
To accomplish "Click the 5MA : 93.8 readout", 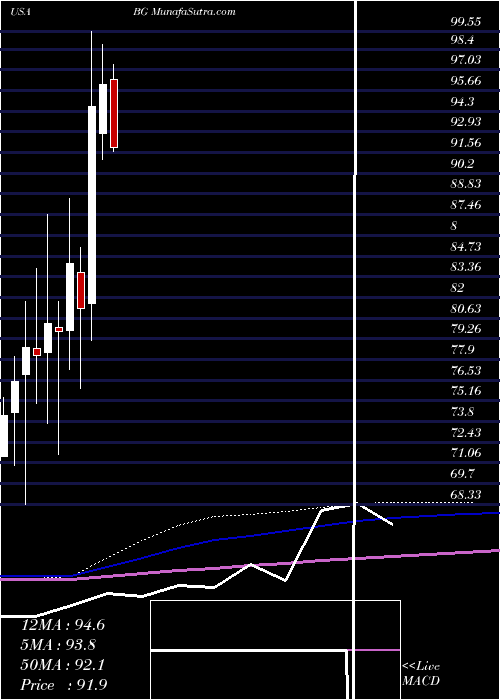I will pyautogui.click(x=58, y=645).
